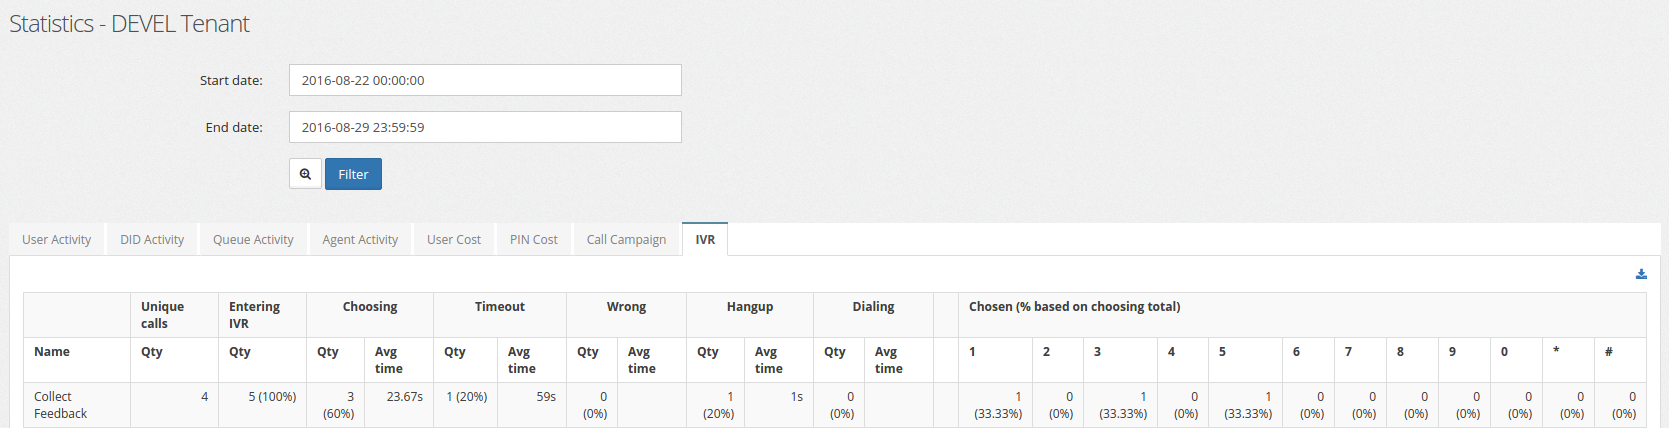
Task: Click the download export icon
Action: click(1641, 274)
